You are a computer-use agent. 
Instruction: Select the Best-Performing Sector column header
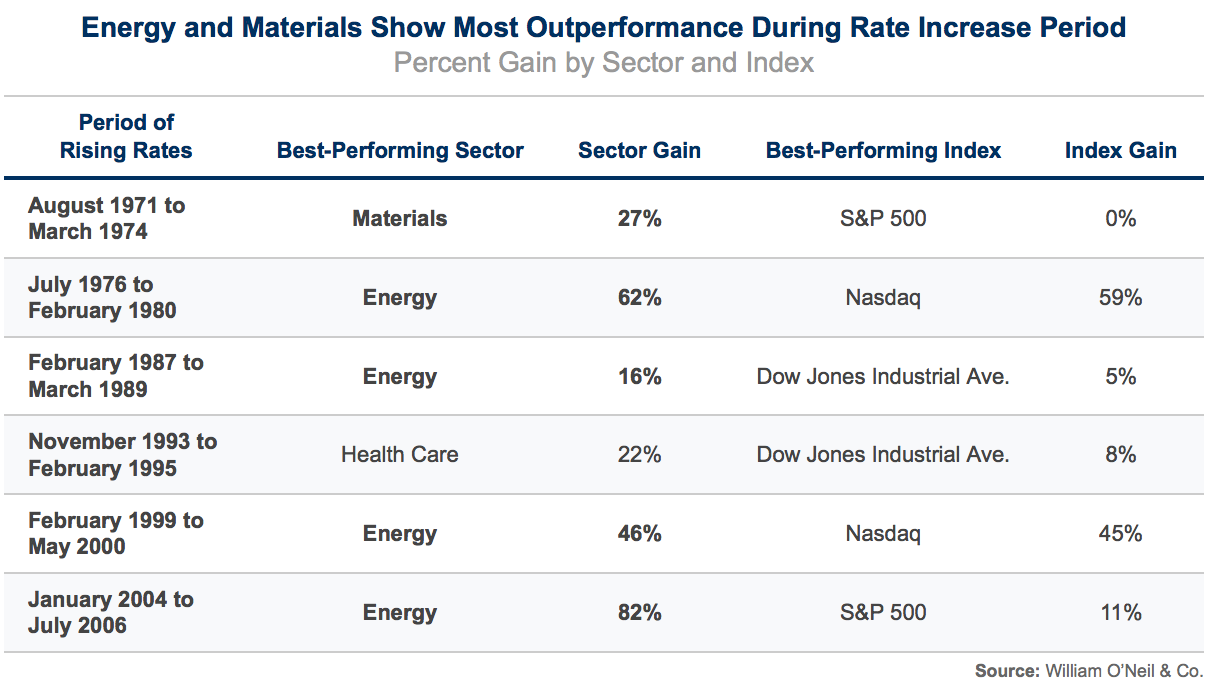pos(400,151)
